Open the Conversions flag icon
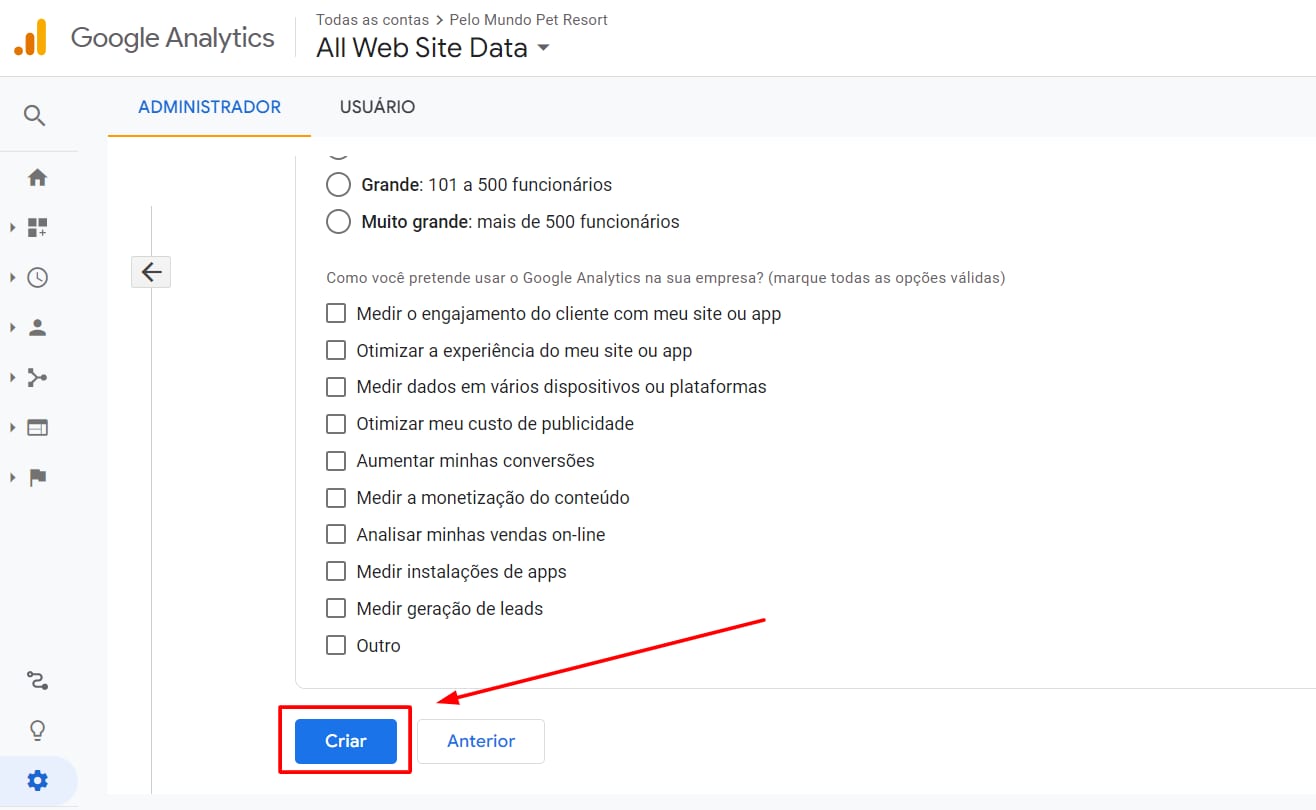This screenshot has height=810, width=1316. 37,478
